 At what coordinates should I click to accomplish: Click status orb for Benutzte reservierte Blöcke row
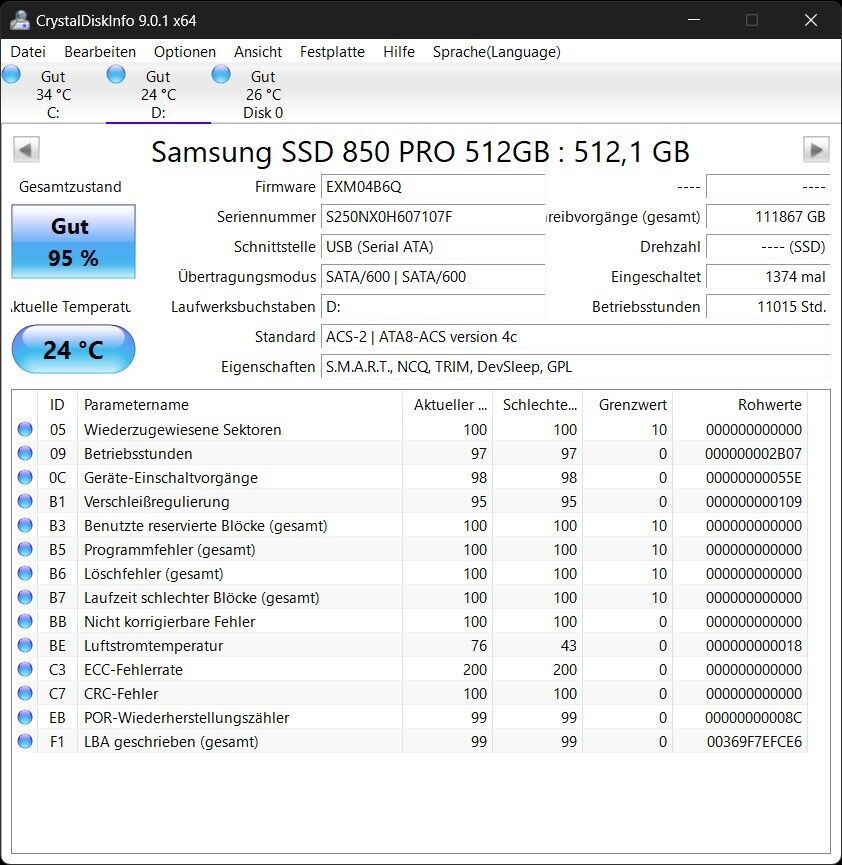[x=25, y=525]
